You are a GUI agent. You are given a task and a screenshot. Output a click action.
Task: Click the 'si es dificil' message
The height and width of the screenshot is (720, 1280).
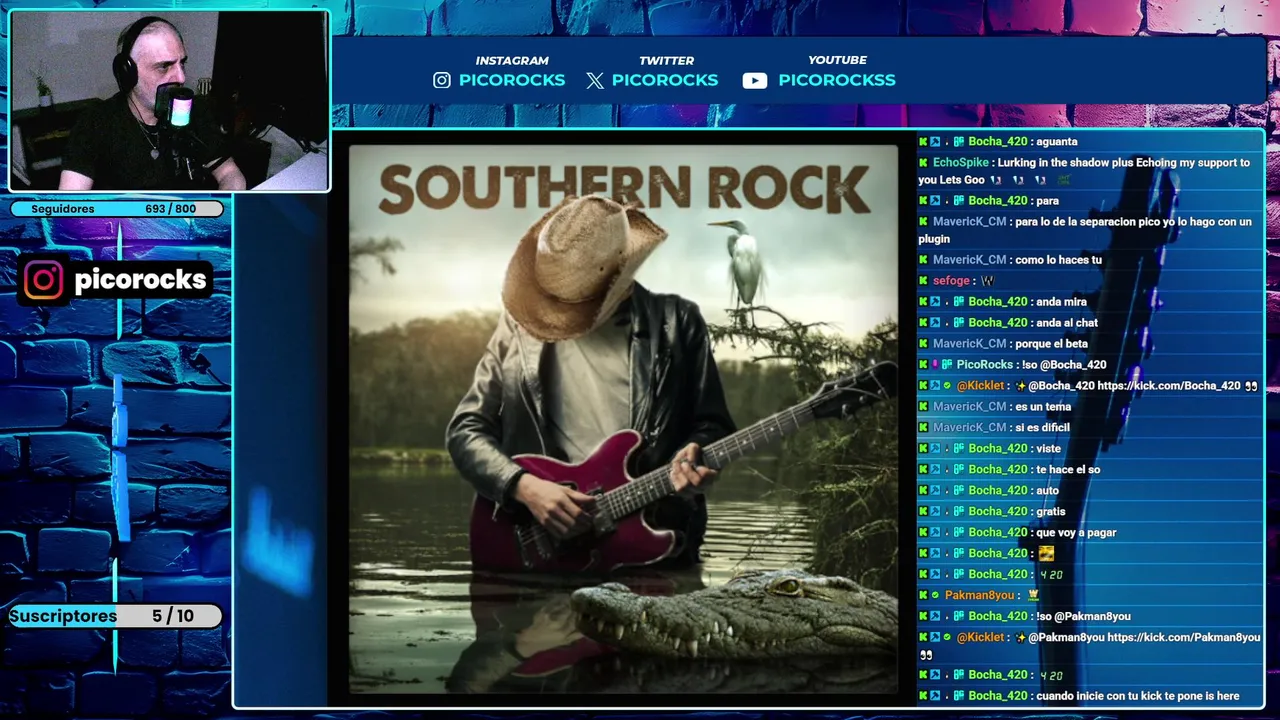[1042, 428]
